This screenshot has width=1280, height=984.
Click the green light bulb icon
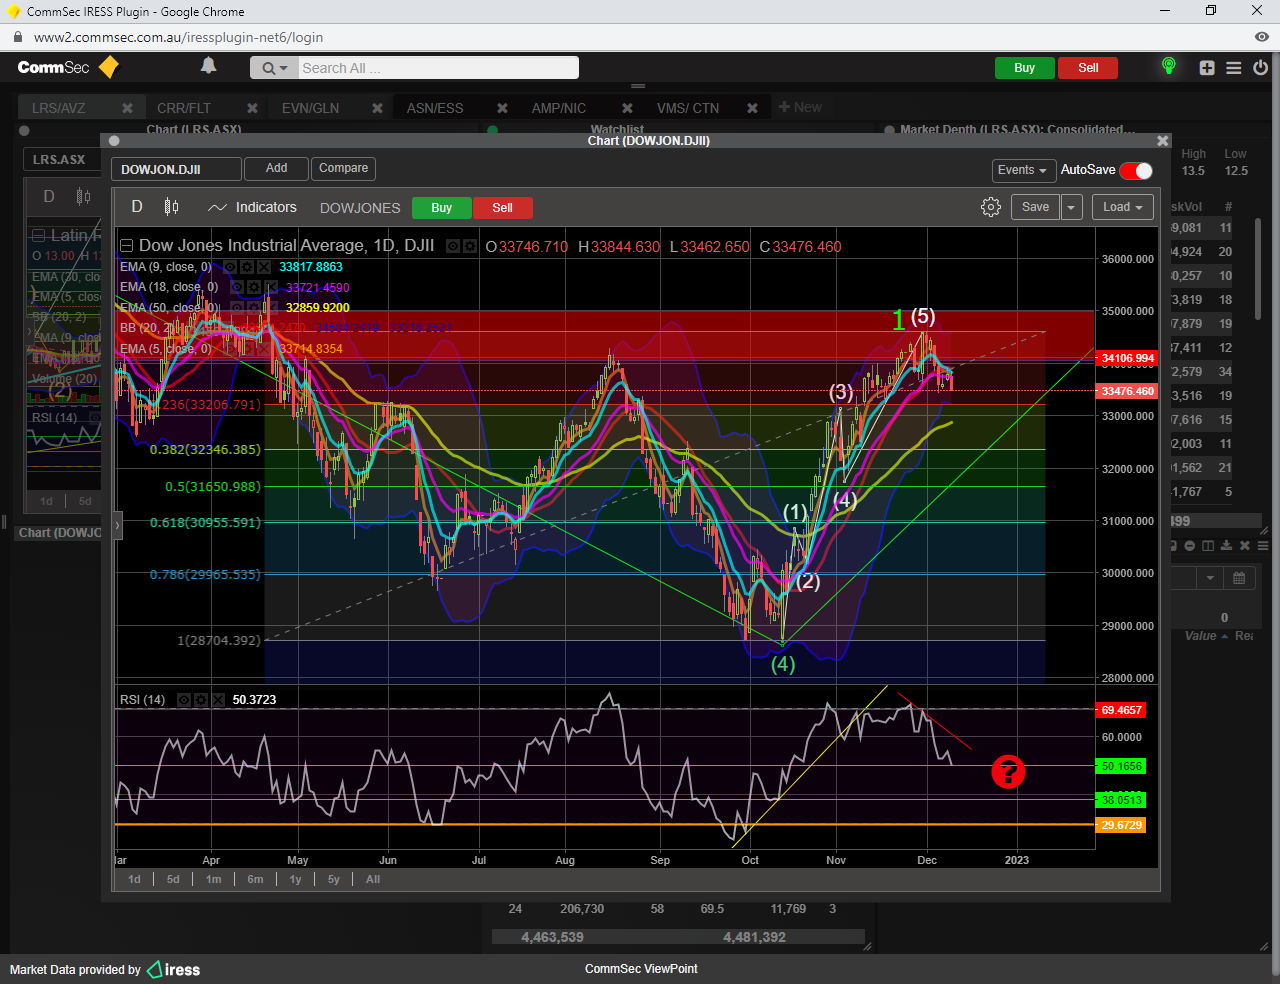point(1168,67)
